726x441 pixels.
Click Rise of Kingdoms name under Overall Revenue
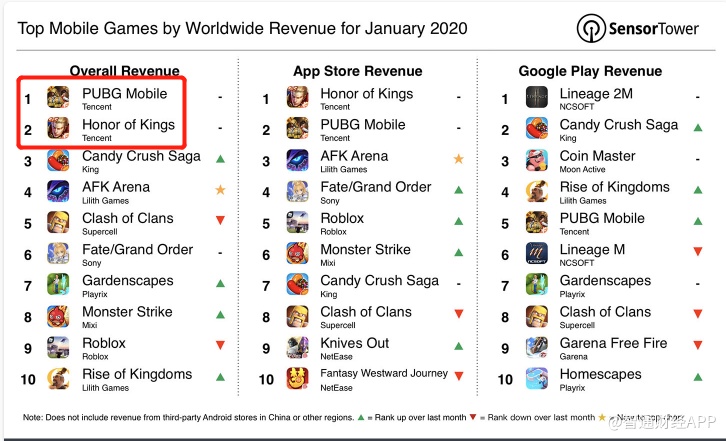(x=137, y=374)
